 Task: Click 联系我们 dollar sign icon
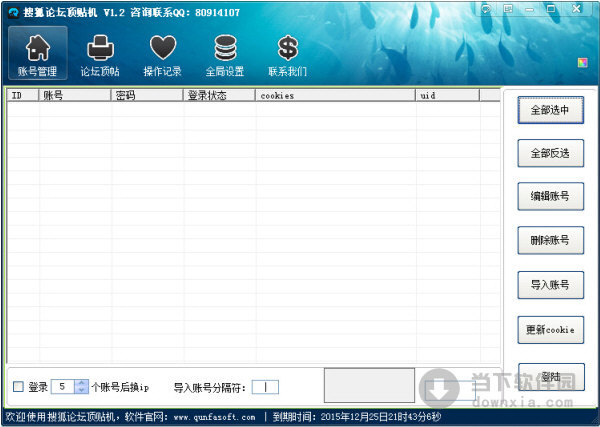coord(287,56)
